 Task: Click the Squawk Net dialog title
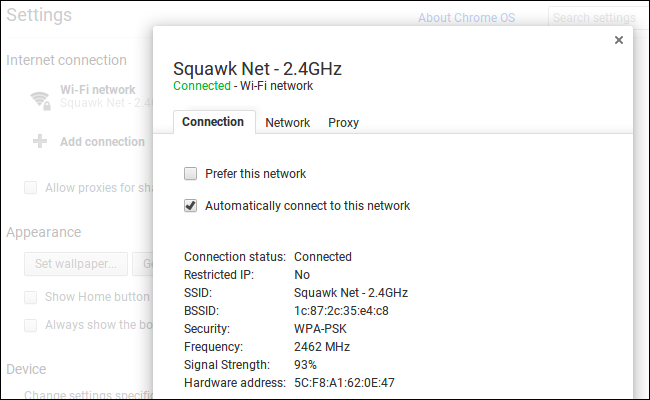click(x=257, y=68)
